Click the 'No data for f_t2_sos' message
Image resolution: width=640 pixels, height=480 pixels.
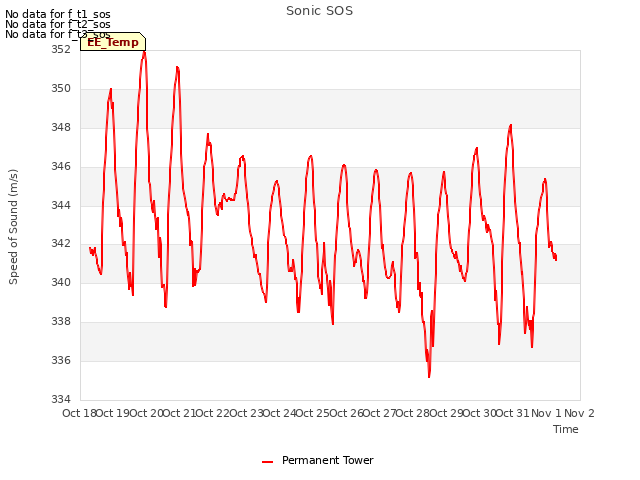(x=58, y=24)
